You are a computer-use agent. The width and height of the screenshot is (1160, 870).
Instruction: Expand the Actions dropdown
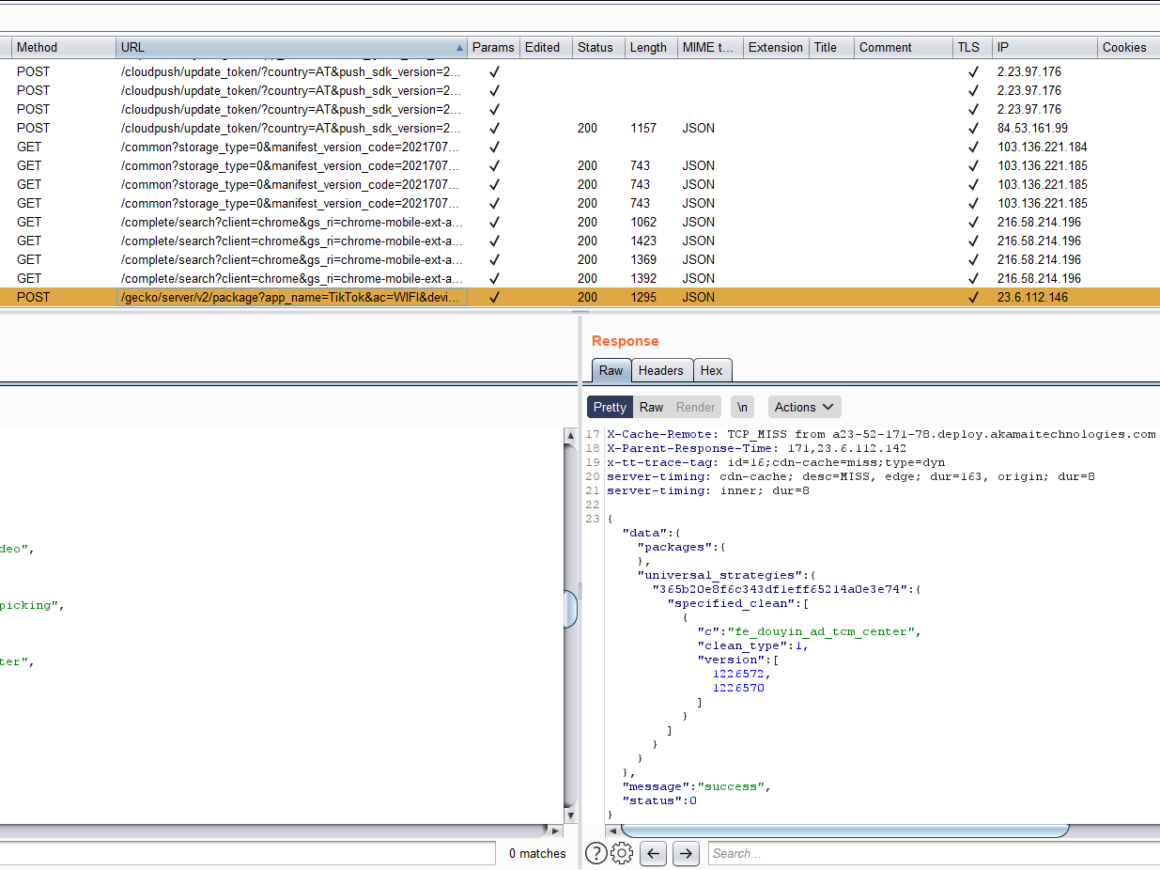(x=804, y=407)
